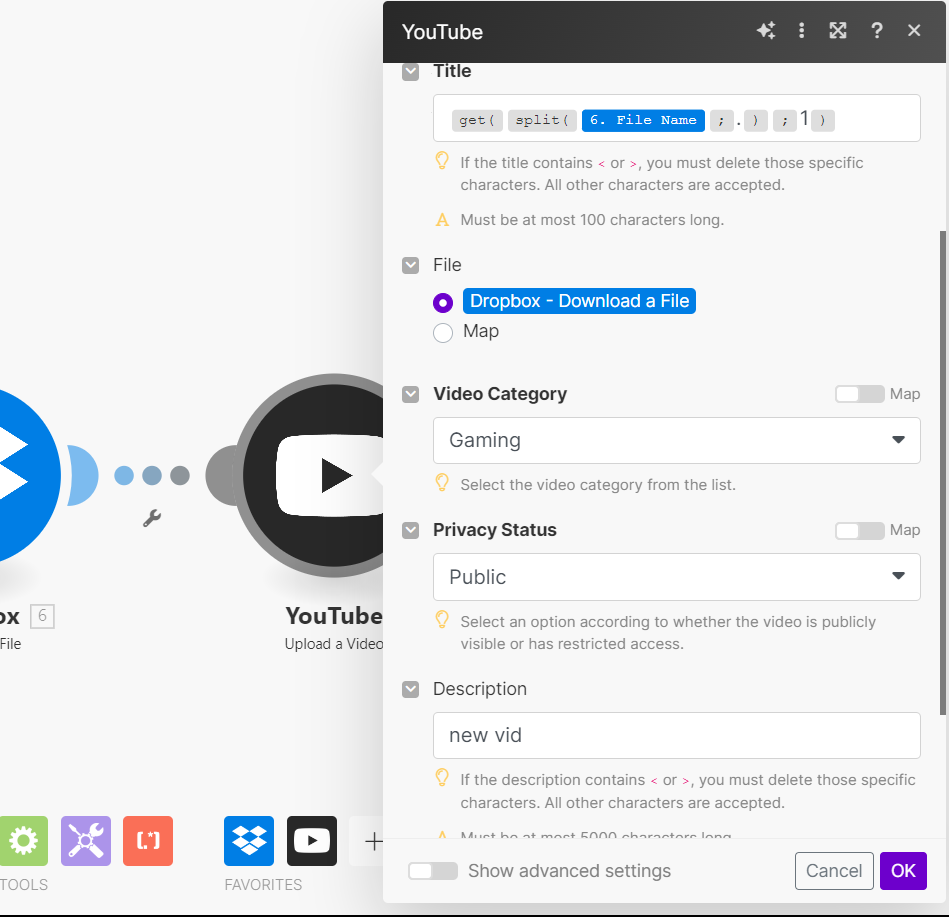Select the YouTube favorites icon

tap(312, 841)
